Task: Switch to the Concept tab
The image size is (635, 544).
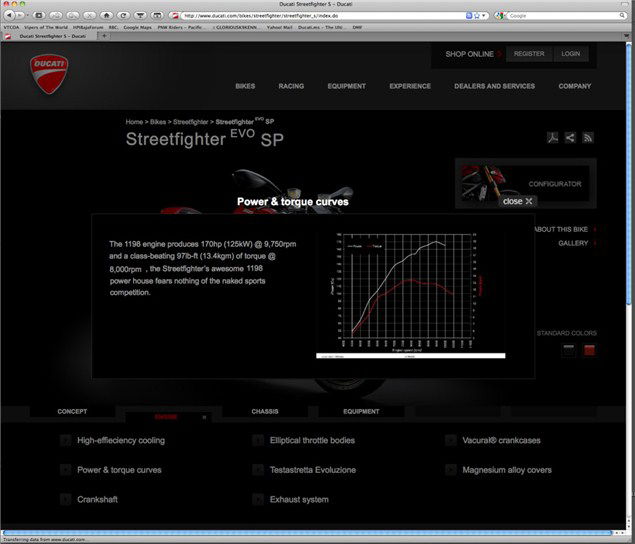Action: pos(72,411)
